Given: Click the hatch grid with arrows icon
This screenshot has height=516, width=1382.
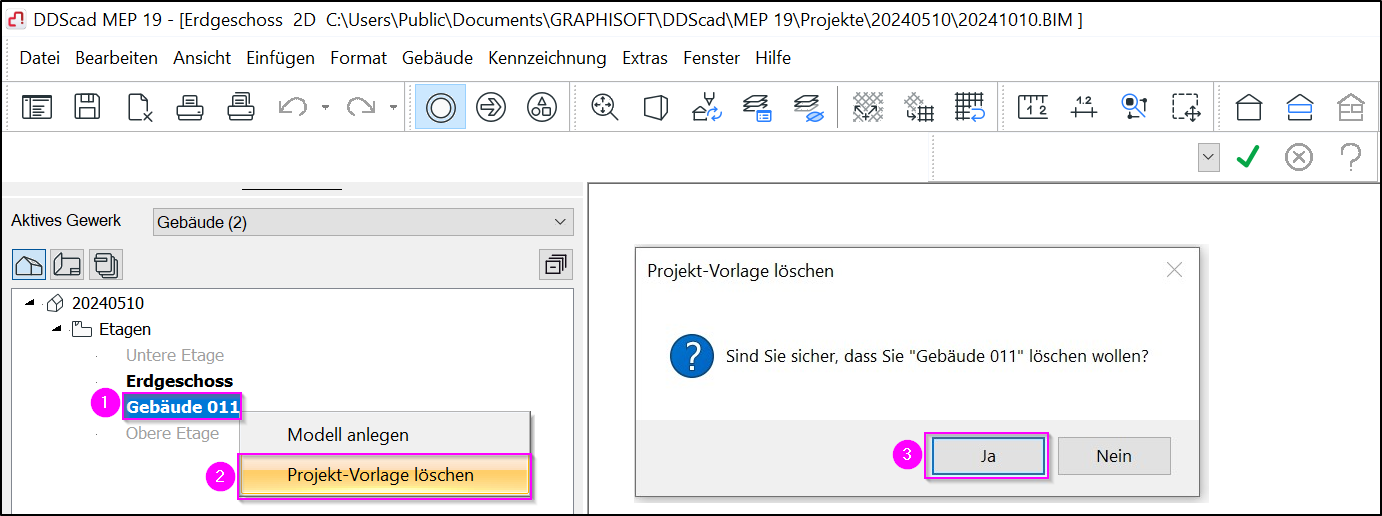Looking at the screenshot, I should [867, 107].
